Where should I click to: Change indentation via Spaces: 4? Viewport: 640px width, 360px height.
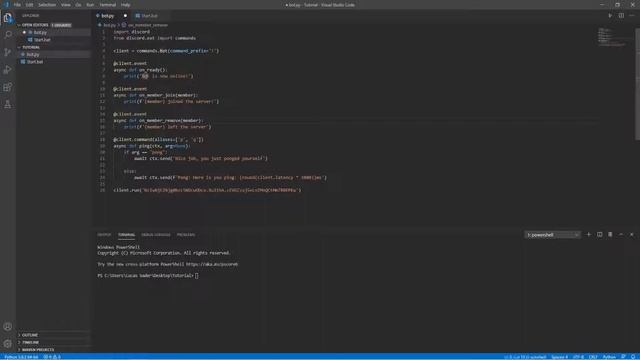pos(560,357)
